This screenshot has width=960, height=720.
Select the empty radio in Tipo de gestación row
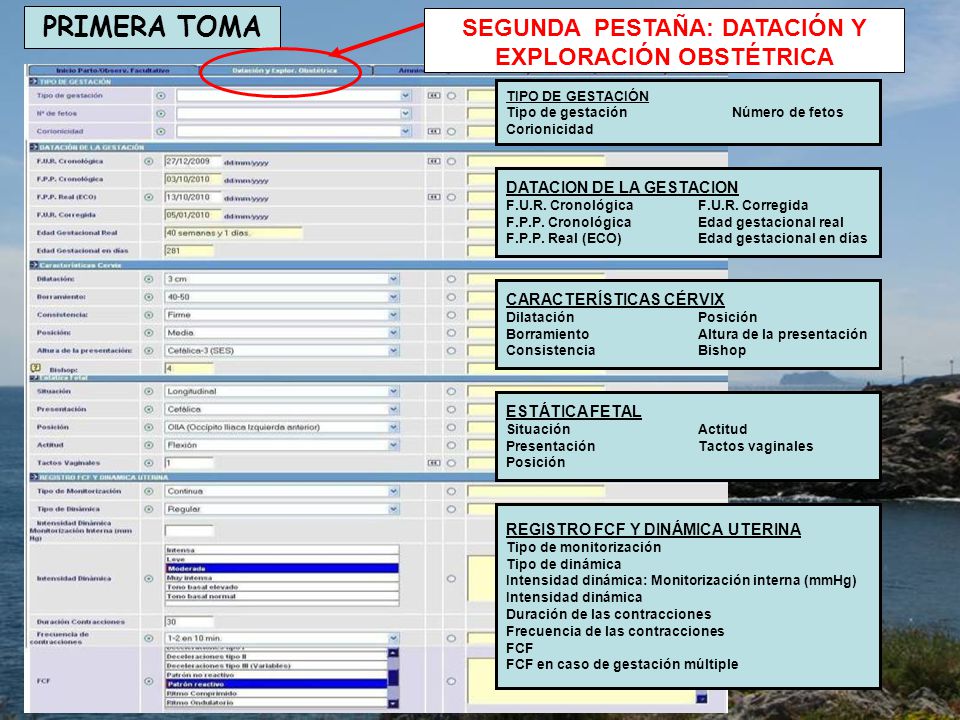click(451, 96)
